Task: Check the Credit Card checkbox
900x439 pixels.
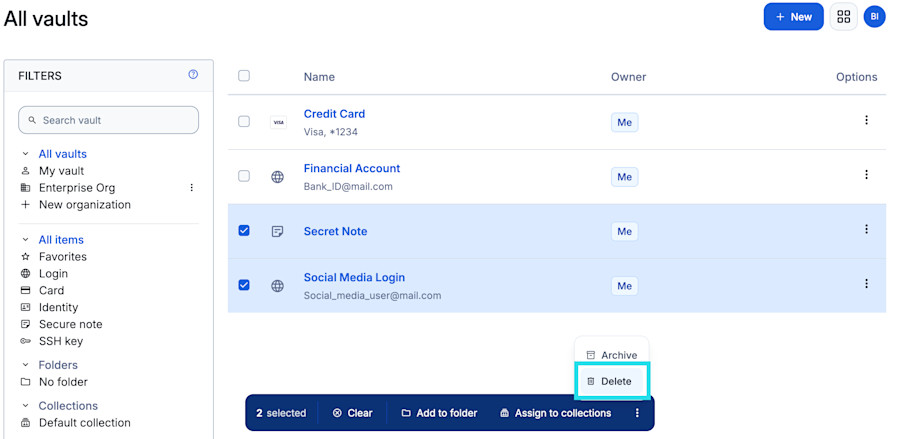Action: click(244, 121)
